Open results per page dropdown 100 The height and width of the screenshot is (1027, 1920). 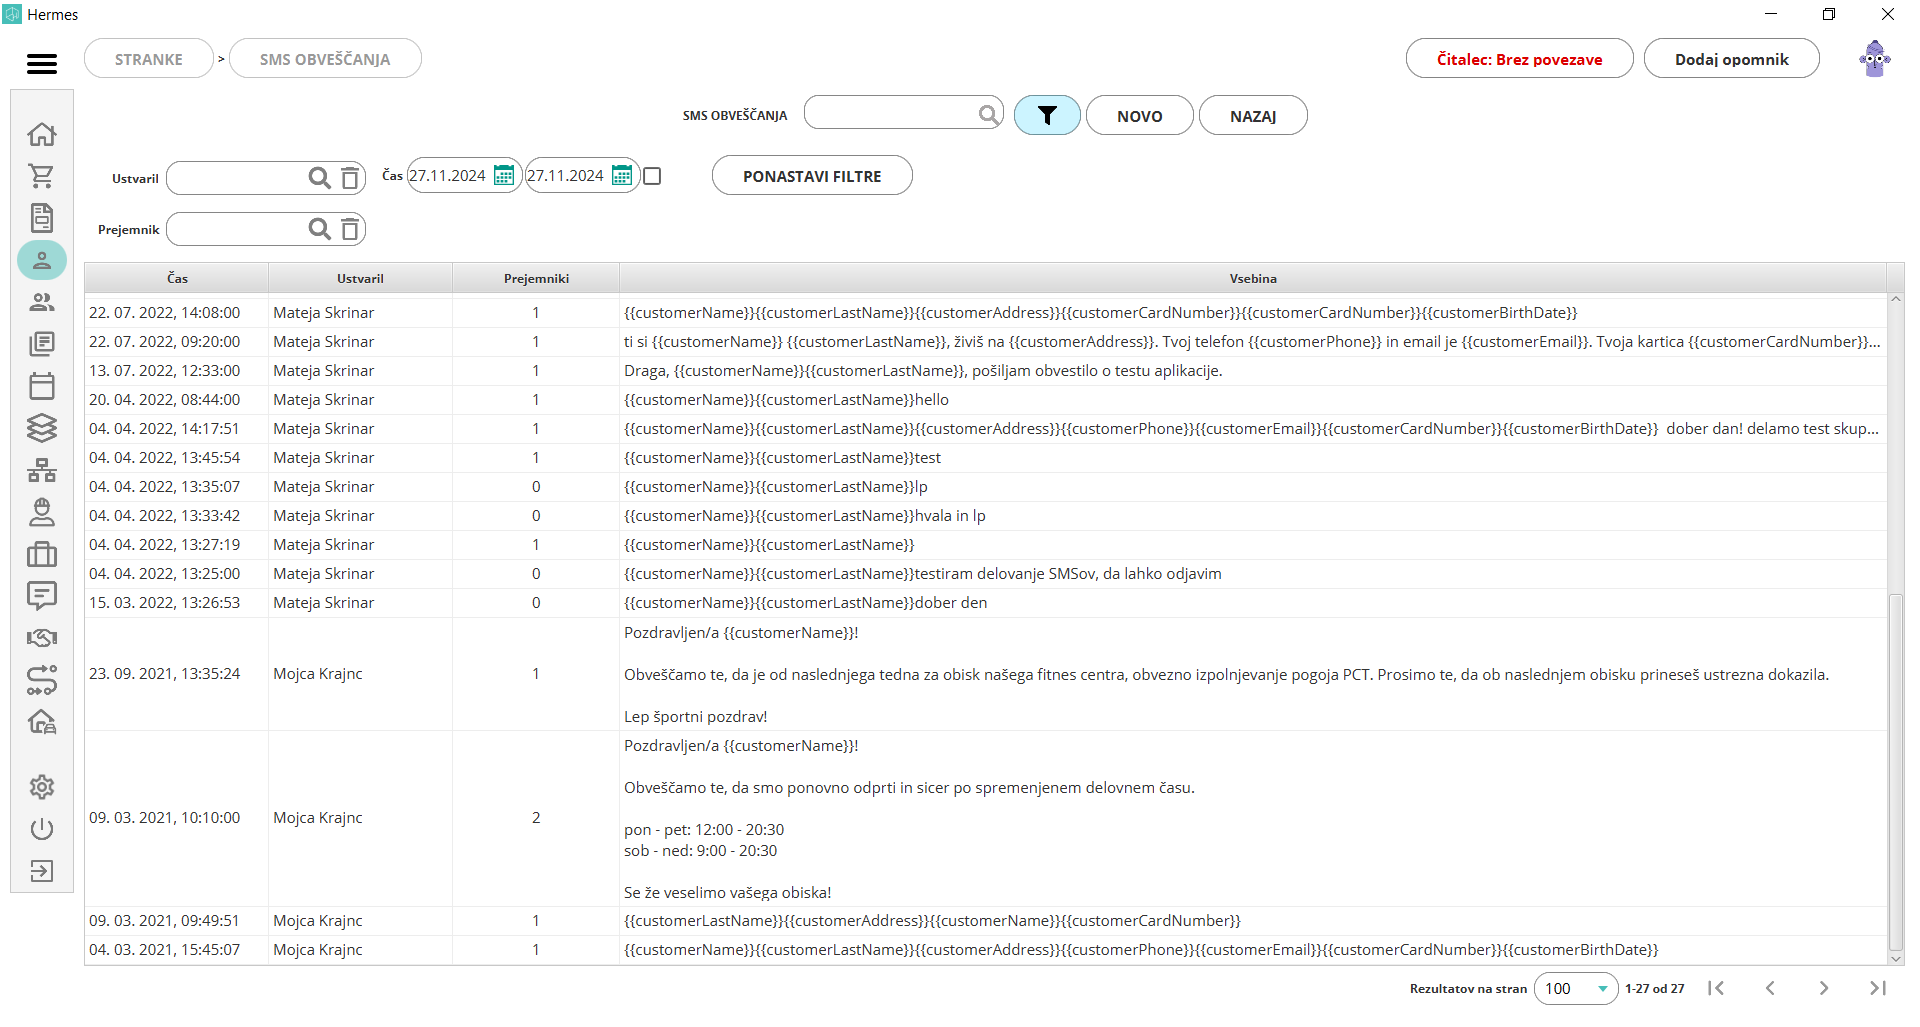[x=1576, y=988]
